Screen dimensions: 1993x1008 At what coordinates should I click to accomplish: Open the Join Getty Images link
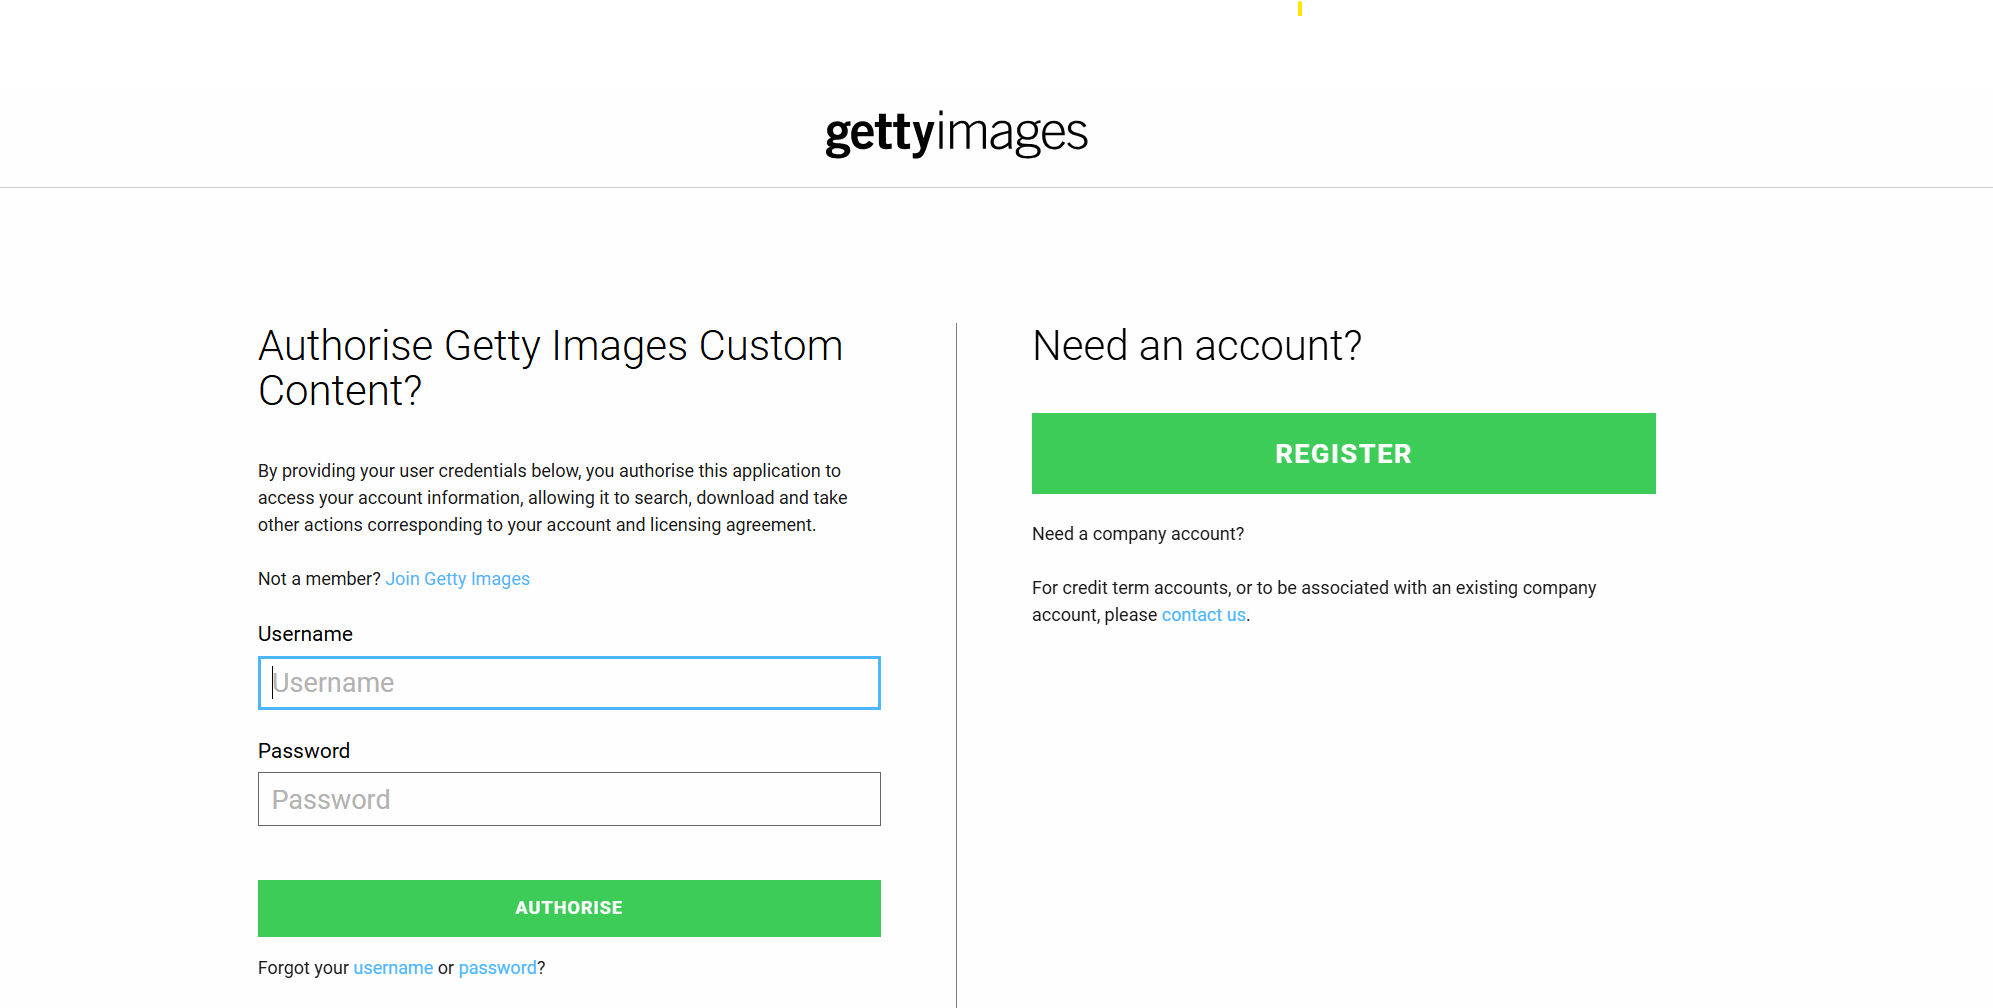(x=457, y=579)
